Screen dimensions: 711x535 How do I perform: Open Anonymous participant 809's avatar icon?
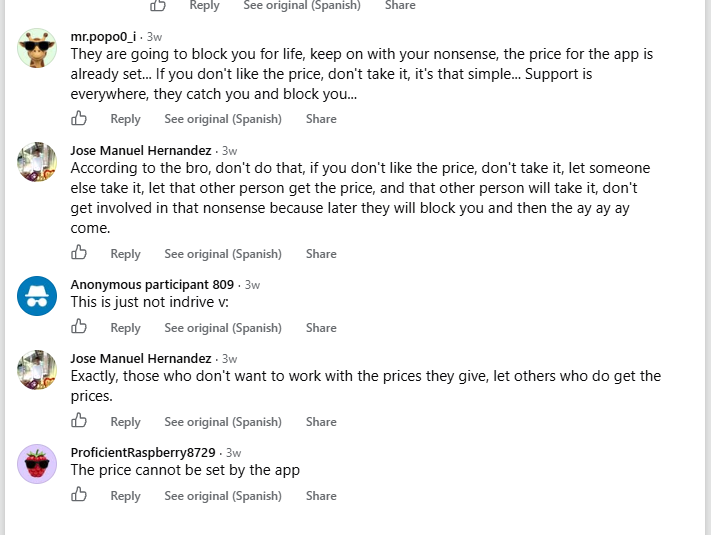[x=37, y=296]
